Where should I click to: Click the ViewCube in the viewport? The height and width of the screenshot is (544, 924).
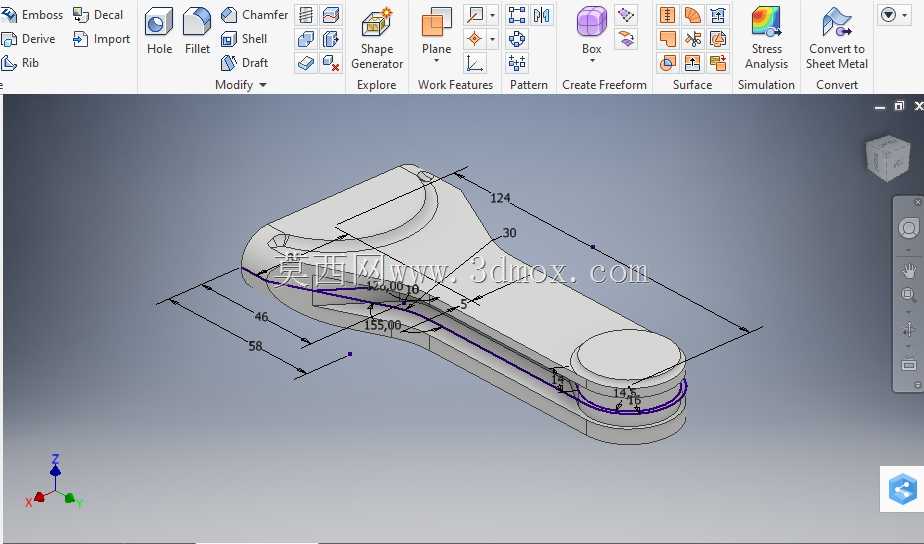(x=887, y=158)
